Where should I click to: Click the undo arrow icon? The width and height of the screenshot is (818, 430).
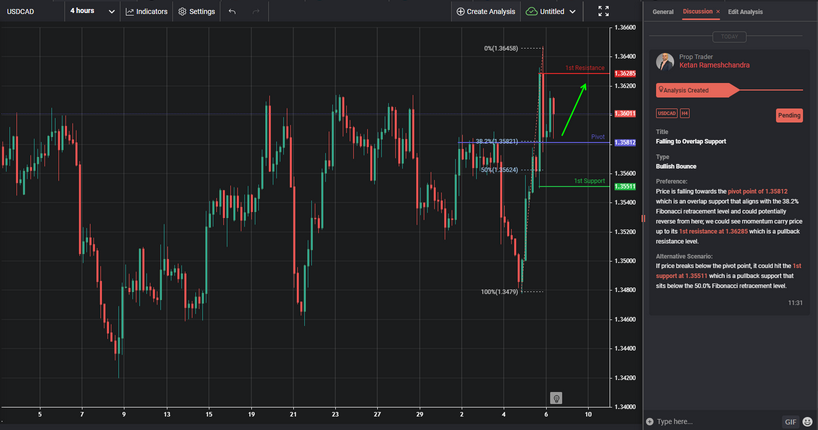tap(232, 11)
